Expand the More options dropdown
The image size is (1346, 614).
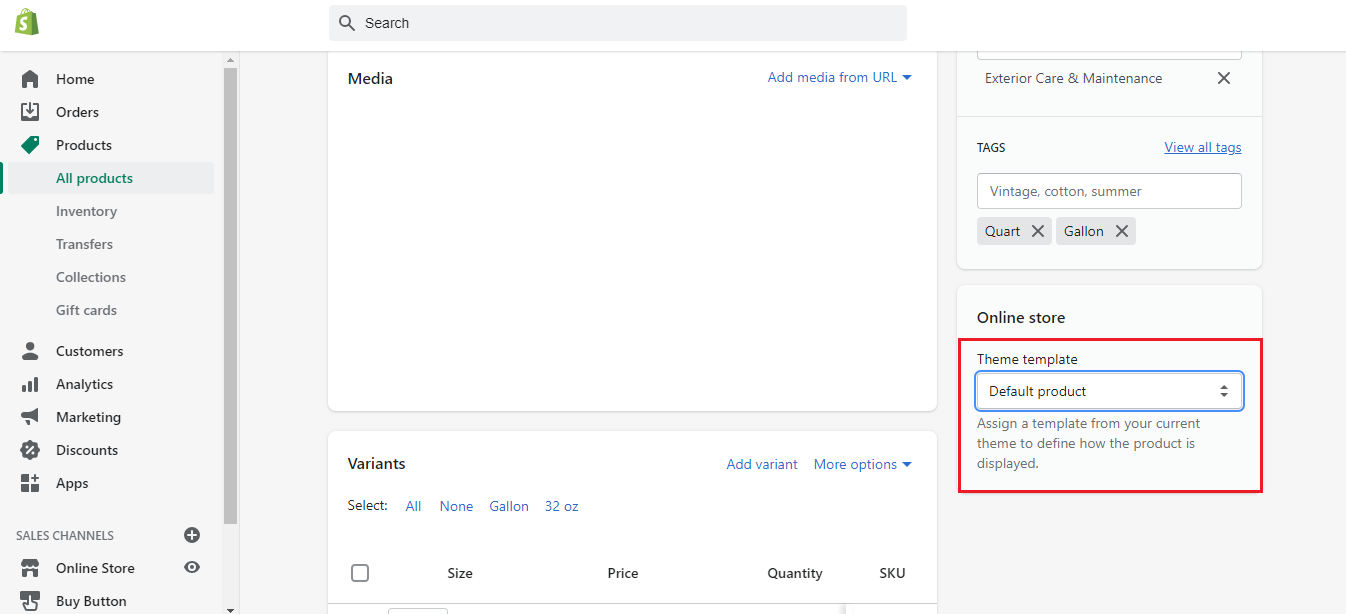[x=862, y=464]
